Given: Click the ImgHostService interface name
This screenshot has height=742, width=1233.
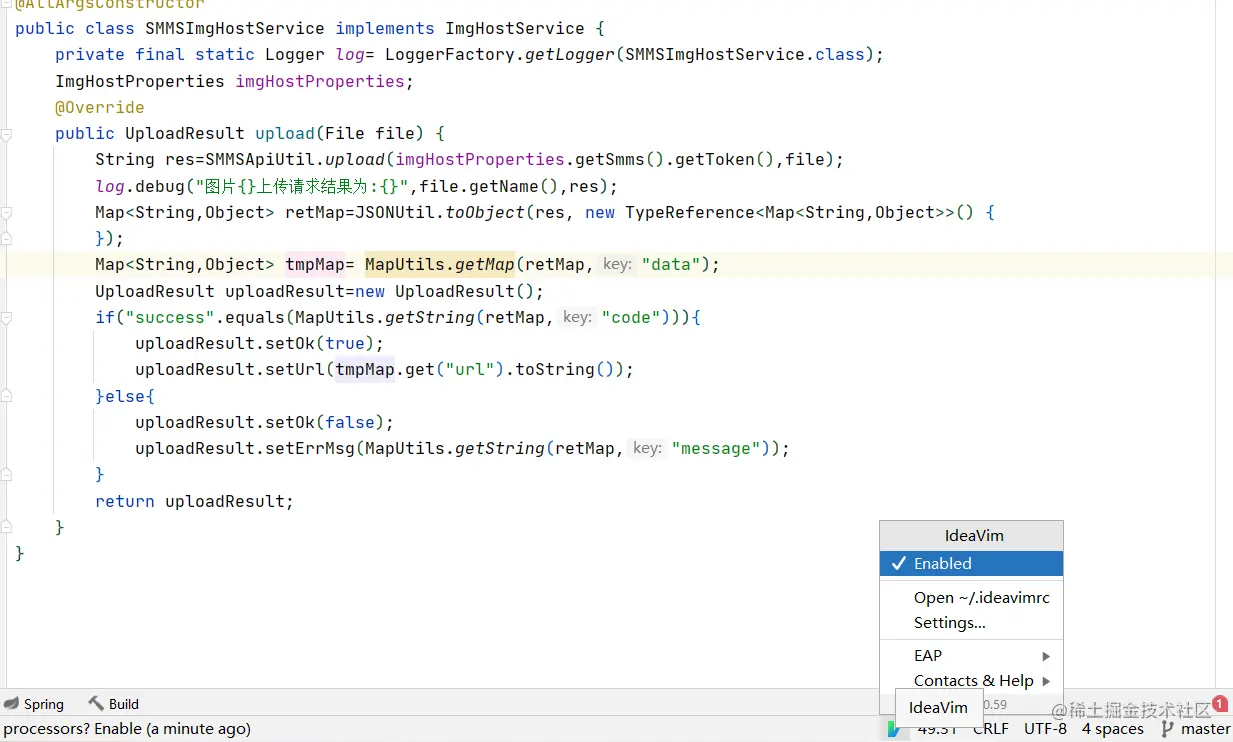Looking at the screenshot, I should click(515, 28).
